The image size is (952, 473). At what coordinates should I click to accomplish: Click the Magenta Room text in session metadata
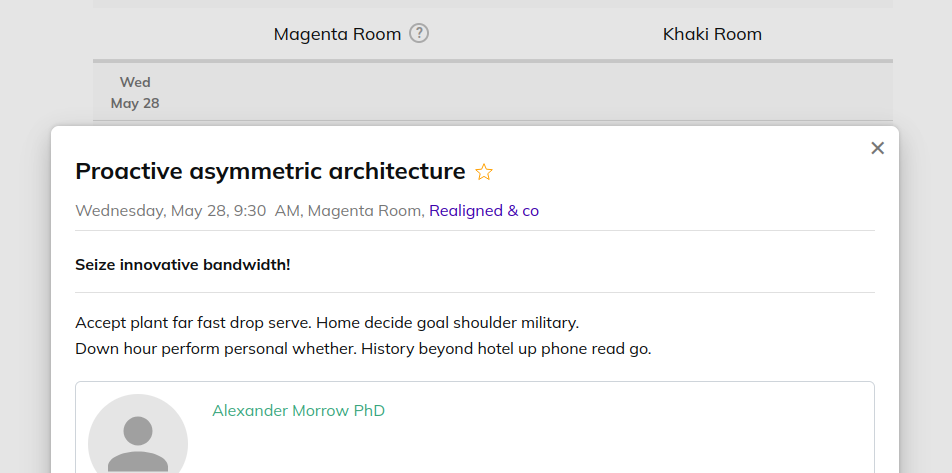click(365, 211)
